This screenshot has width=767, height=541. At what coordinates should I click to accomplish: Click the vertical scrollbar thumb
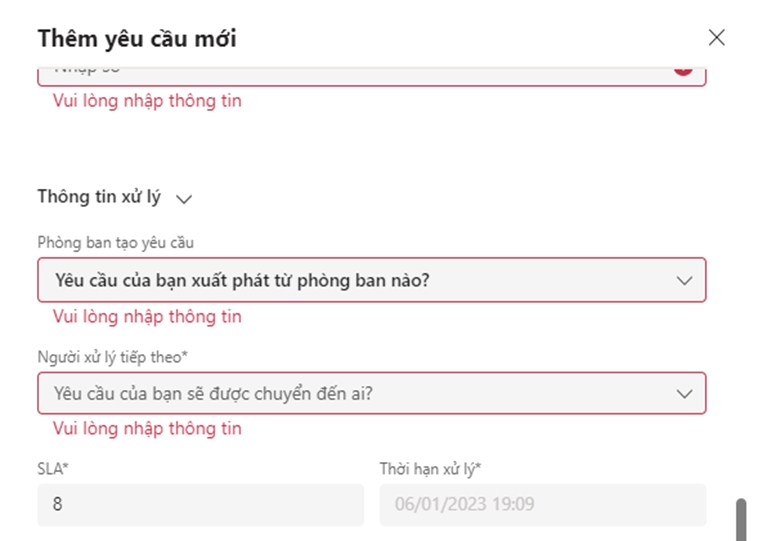click(741, 520)
